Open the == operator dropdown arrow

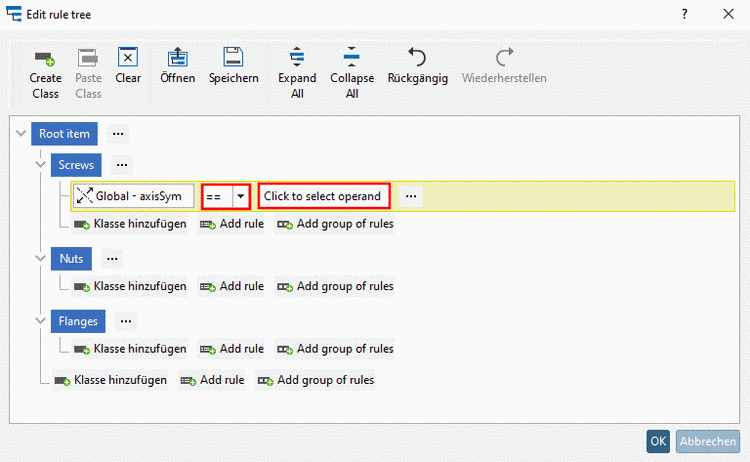[241, 196]
